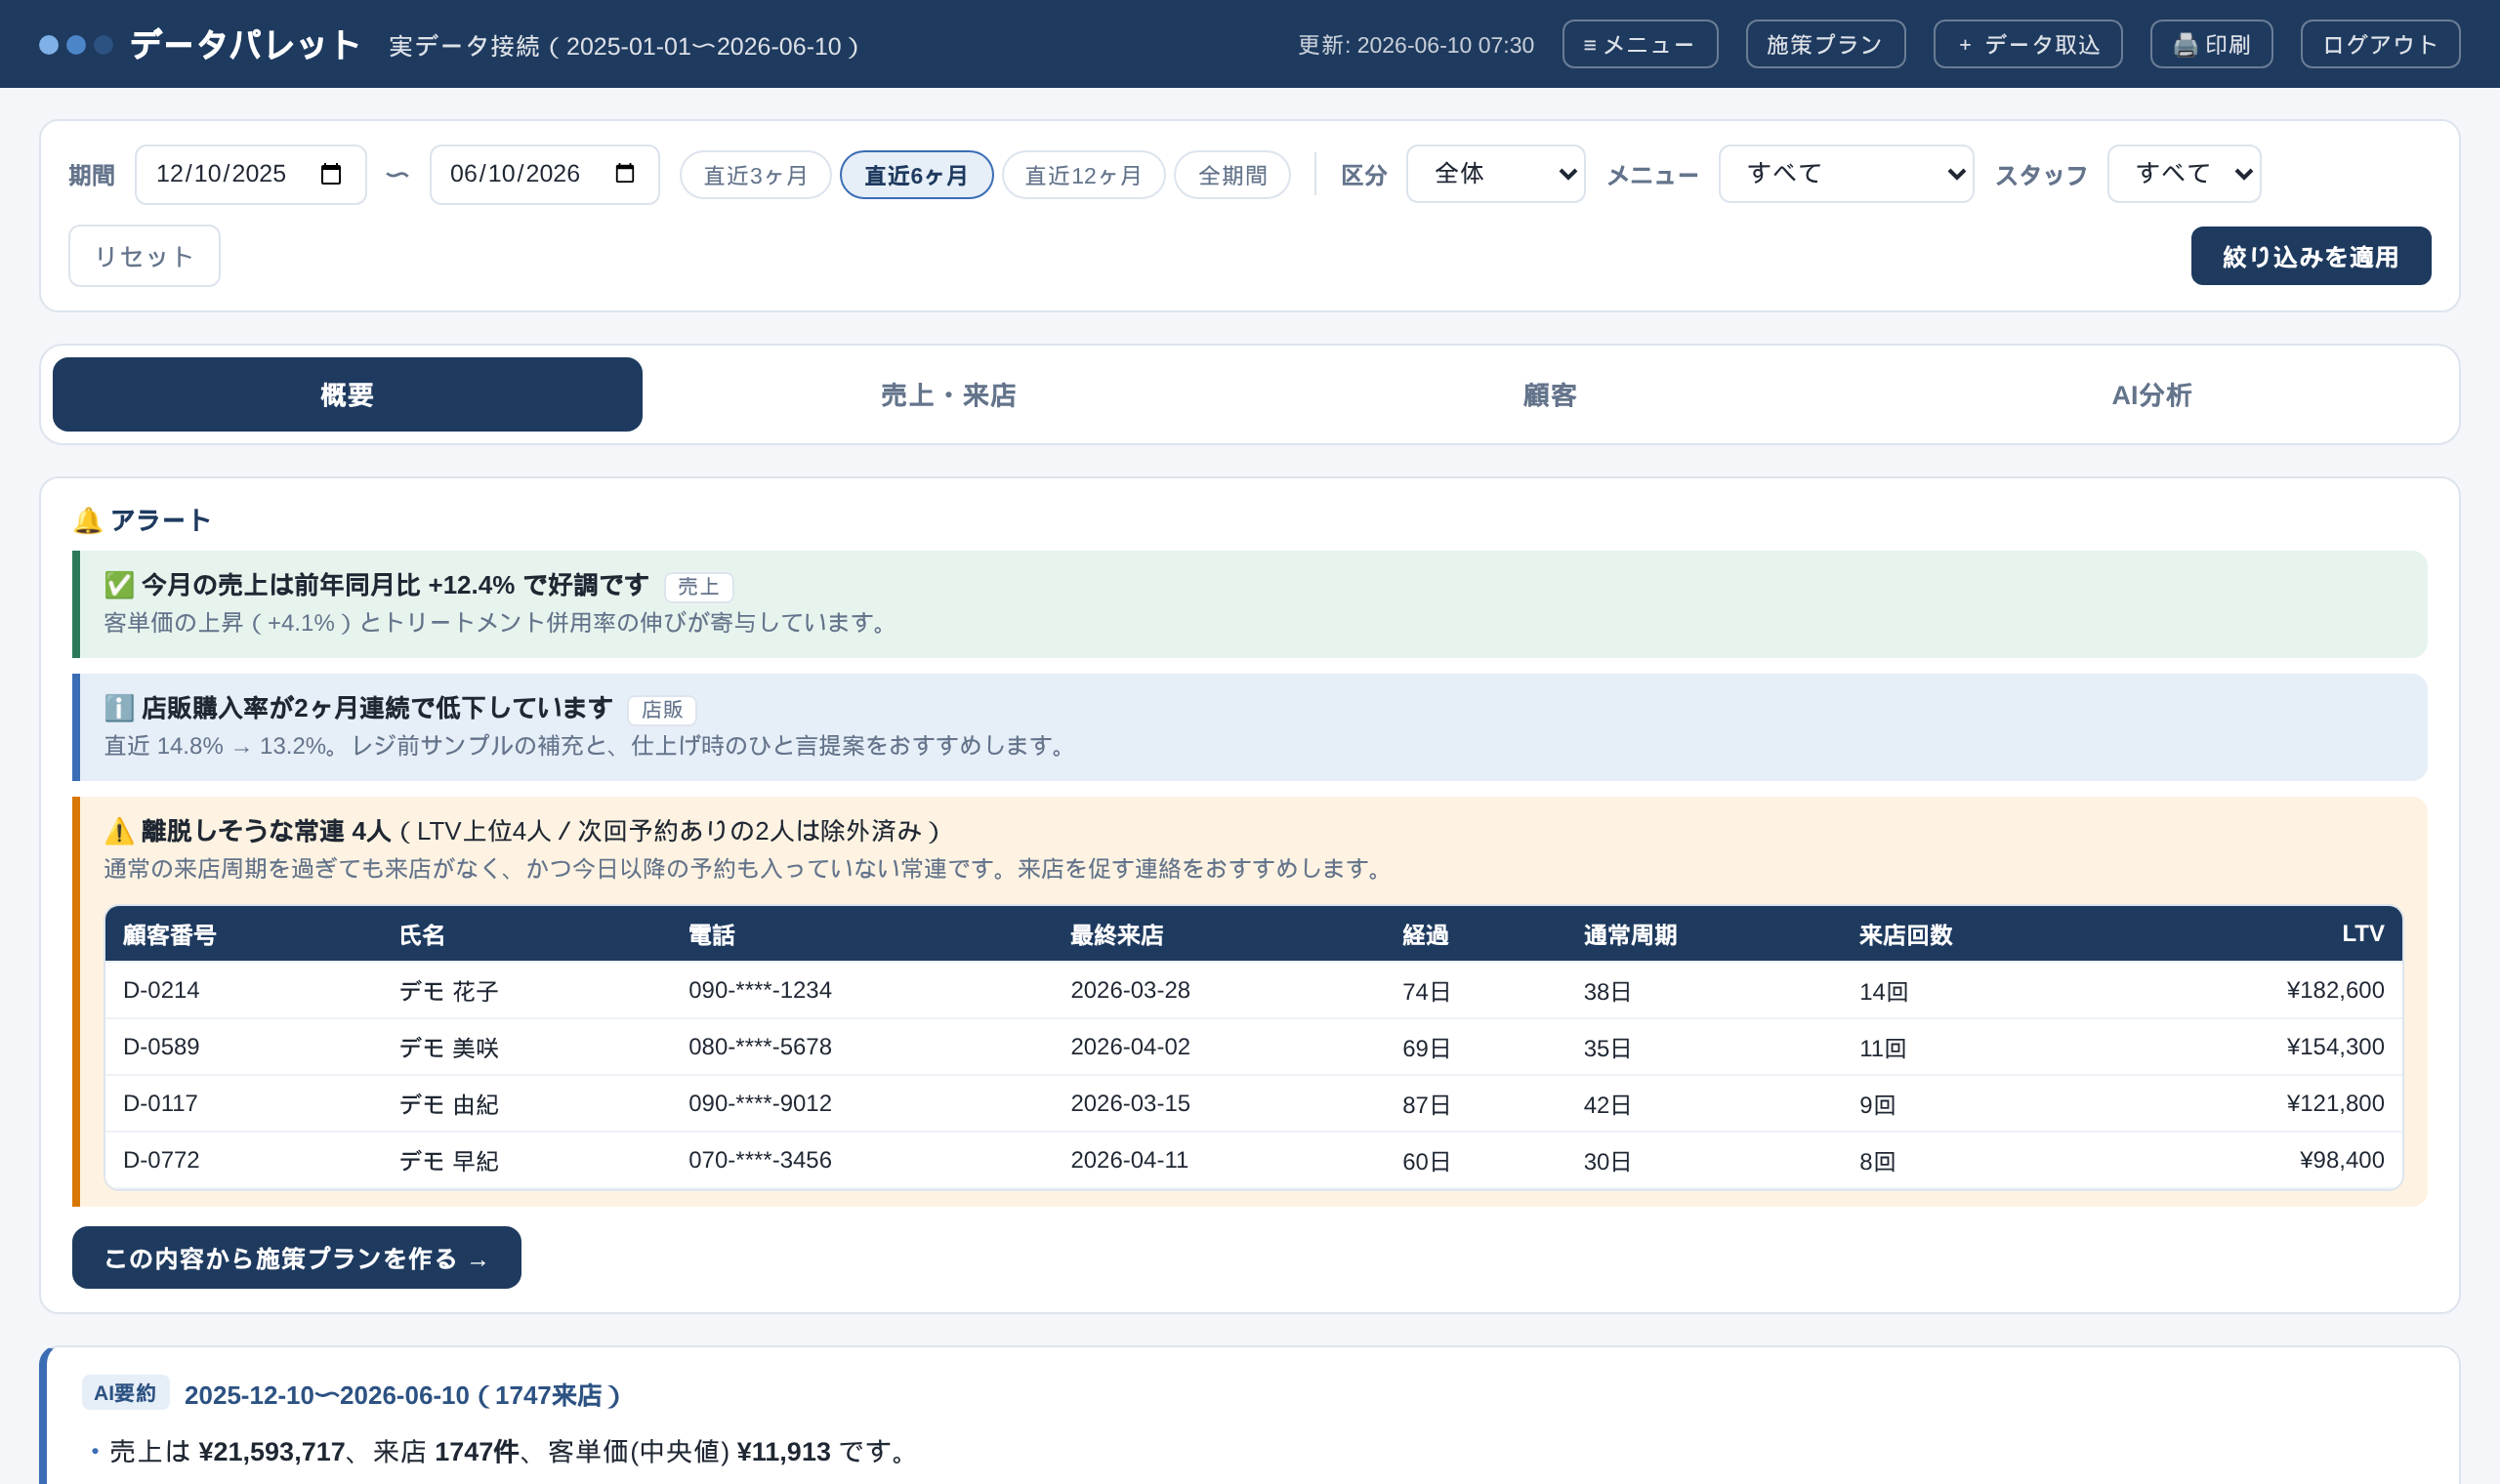Click the 氏名 column header
Viewport: 2500px width, 1484px height.
click(422, 935)
